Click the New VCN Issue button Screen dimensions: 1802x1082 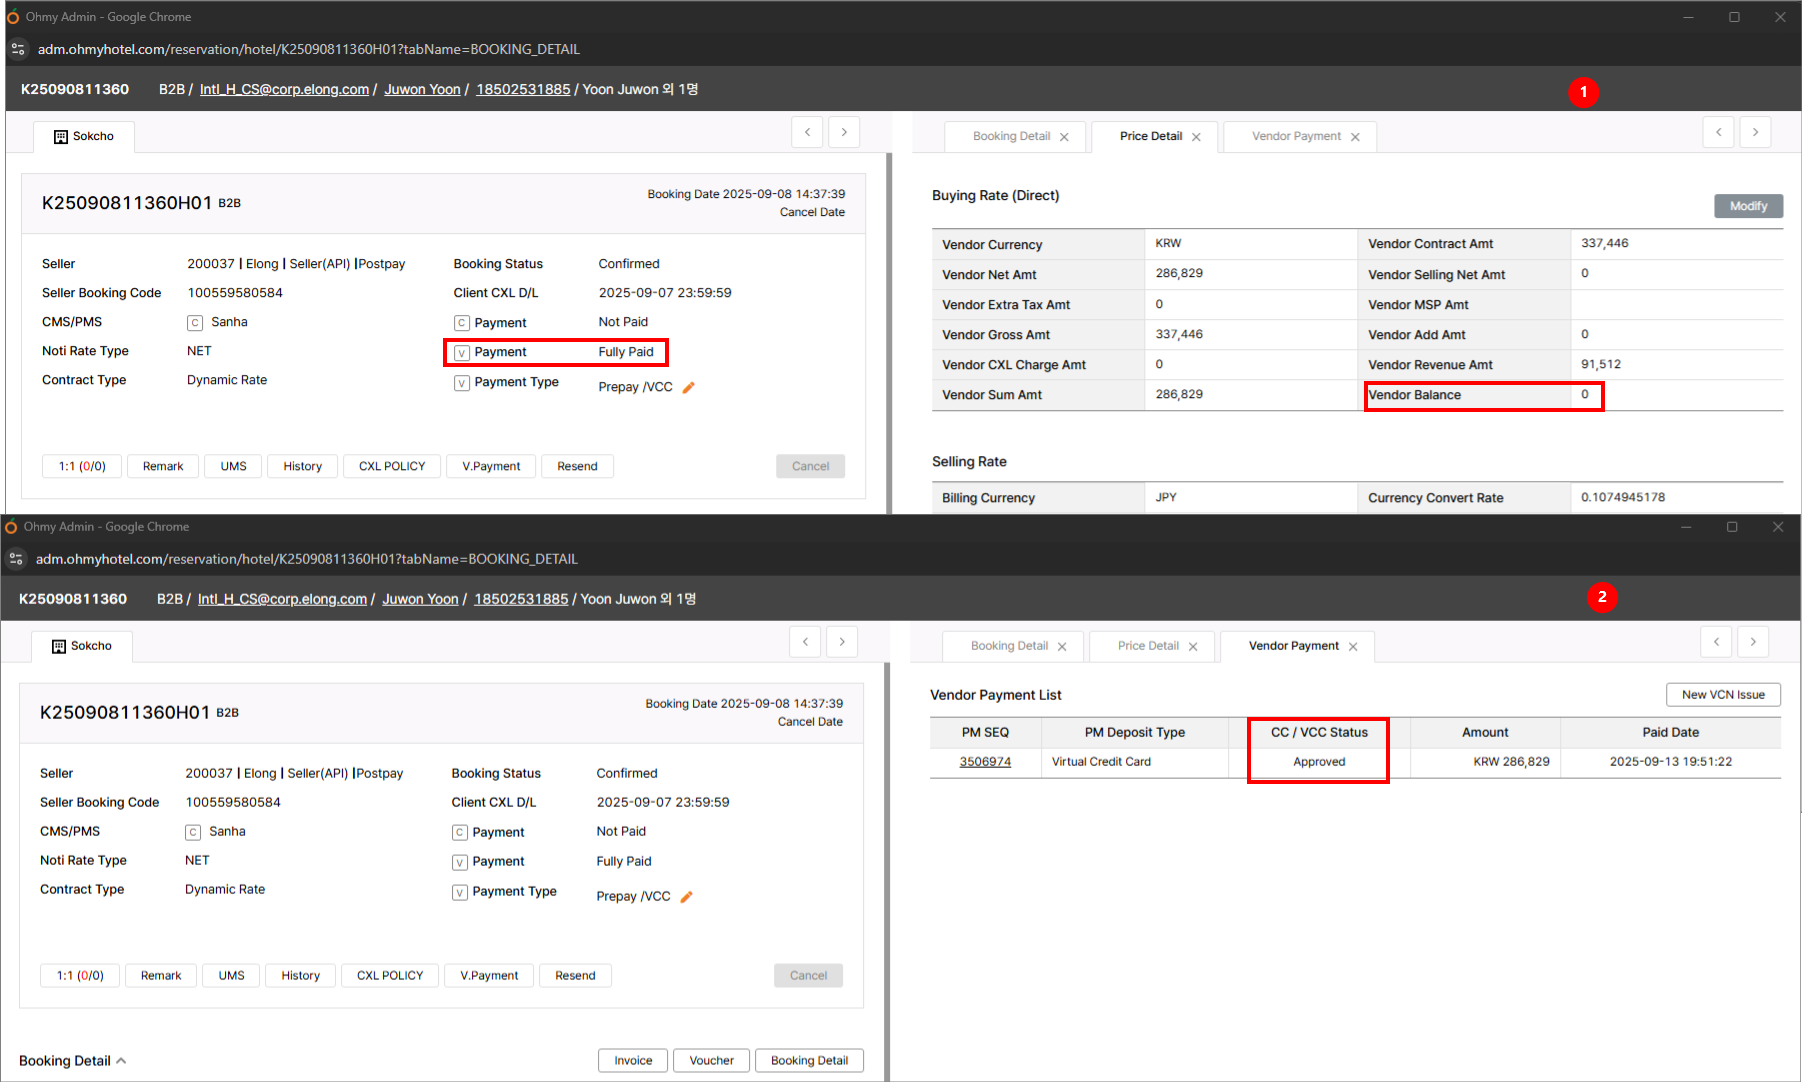coord(1722,695)
